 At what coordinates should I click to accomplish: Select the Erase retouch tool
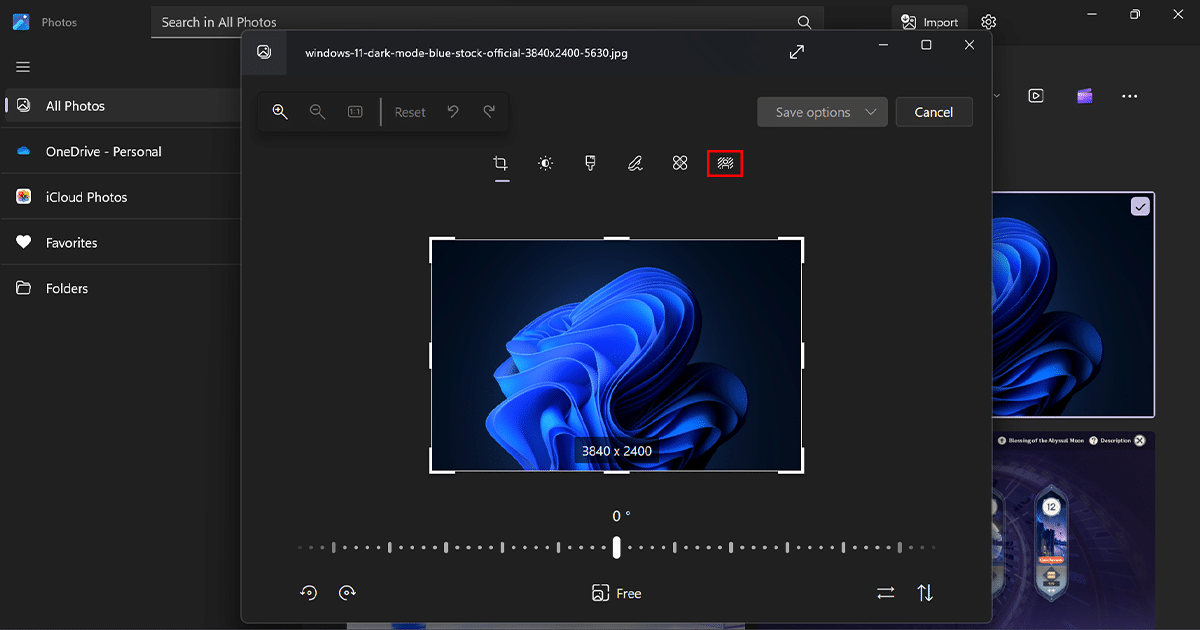click(x=680, y=163)
